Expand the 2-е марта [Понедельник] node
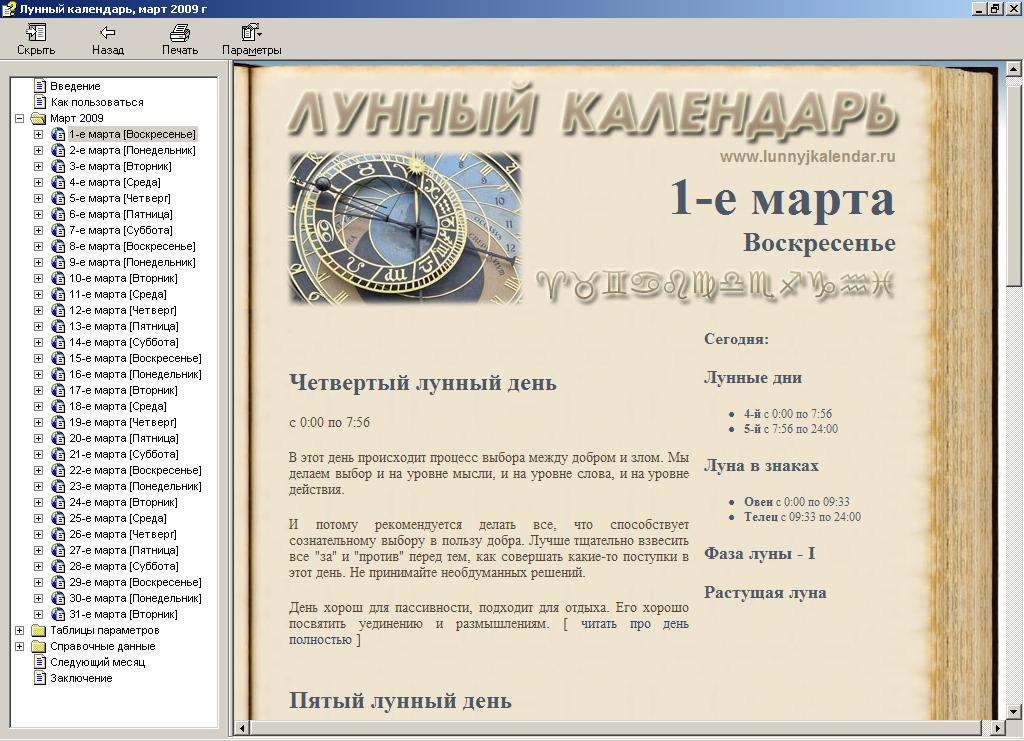Image resolution: width=1024 pixels, height=741 pixels. (39, 150)
